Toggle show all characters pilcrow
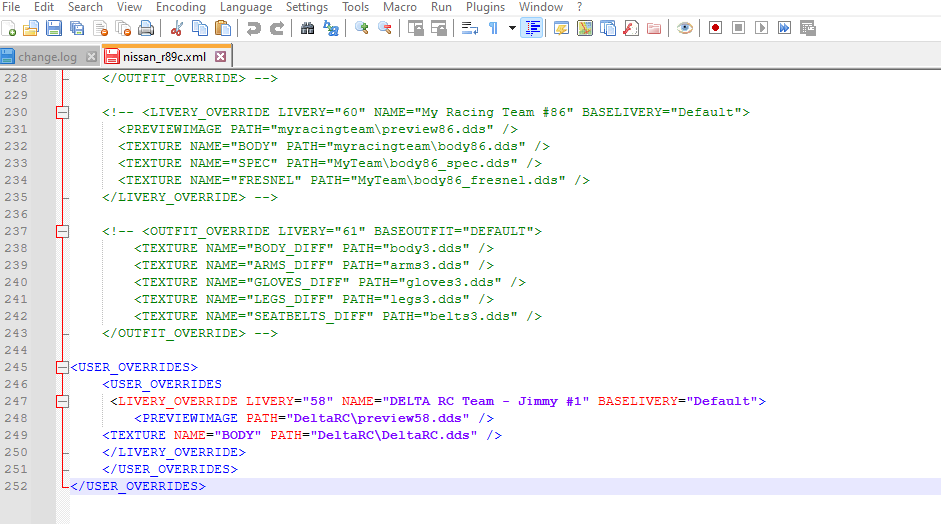Image resolution: width=941 pixels, height=524 pixels. tap(493, 28)
